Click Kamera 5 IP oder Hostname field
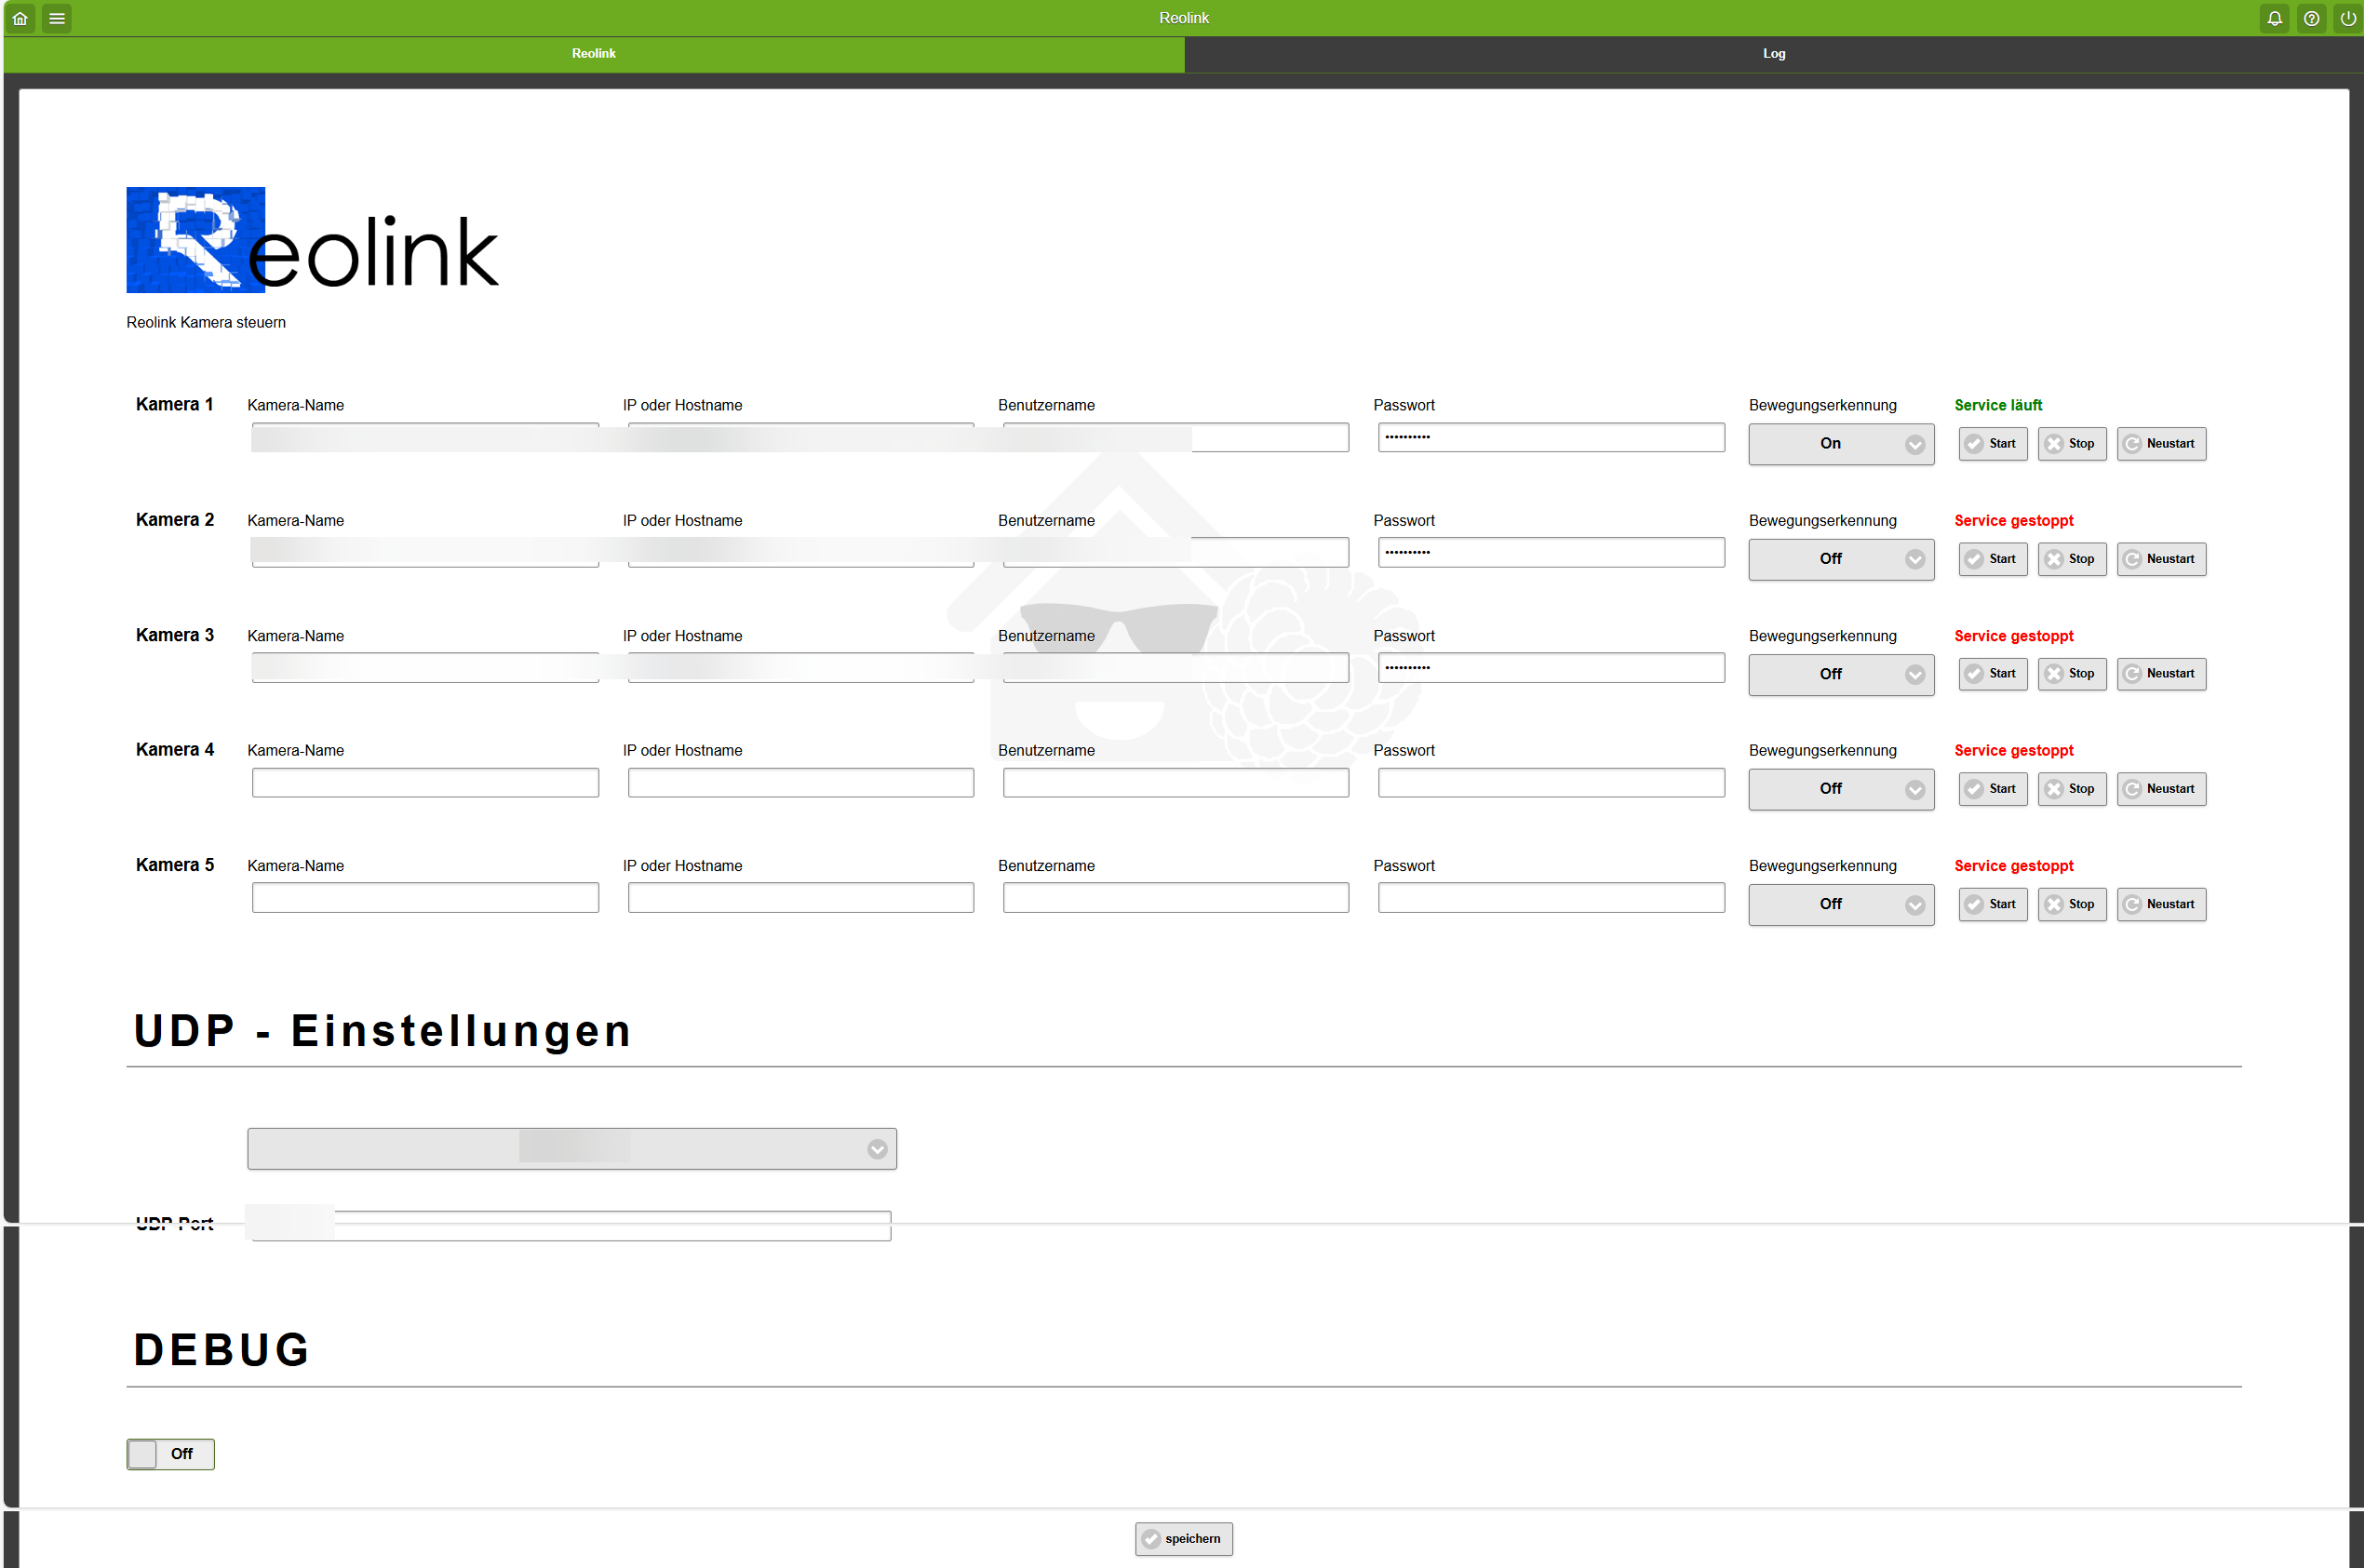Image resolution: width=2364 pixels, height=1568 pixels. point(800,897)
